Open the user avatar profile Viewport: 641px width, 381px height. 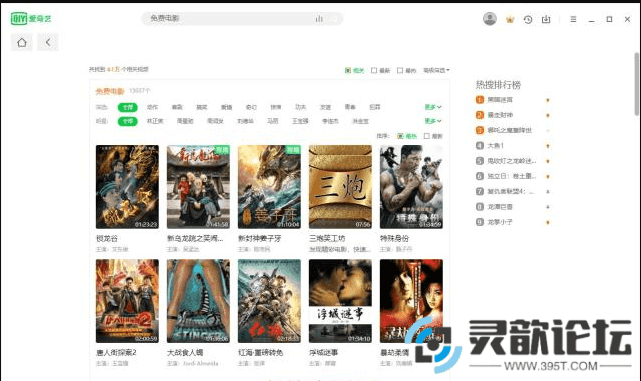point(490,18)
